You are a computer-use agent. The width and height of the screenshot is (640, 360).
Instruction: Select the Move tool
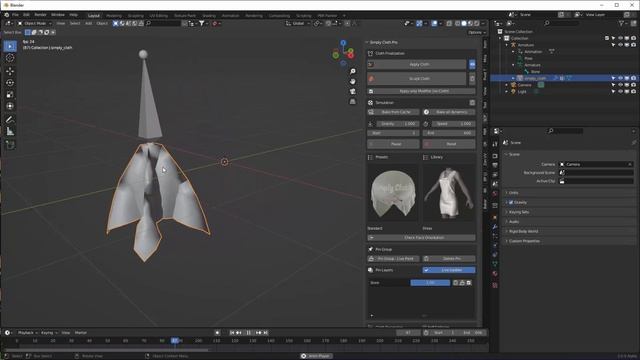click(x=10, y=71)
